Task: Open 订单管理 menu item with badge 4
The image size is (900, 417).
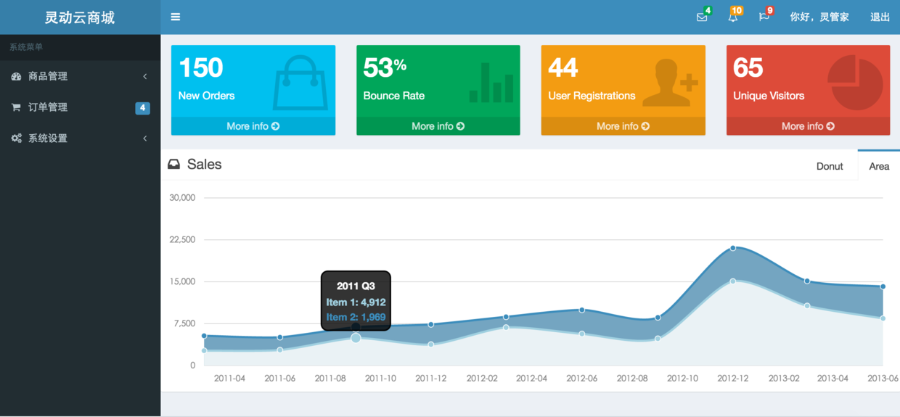Action: point(80,107)
